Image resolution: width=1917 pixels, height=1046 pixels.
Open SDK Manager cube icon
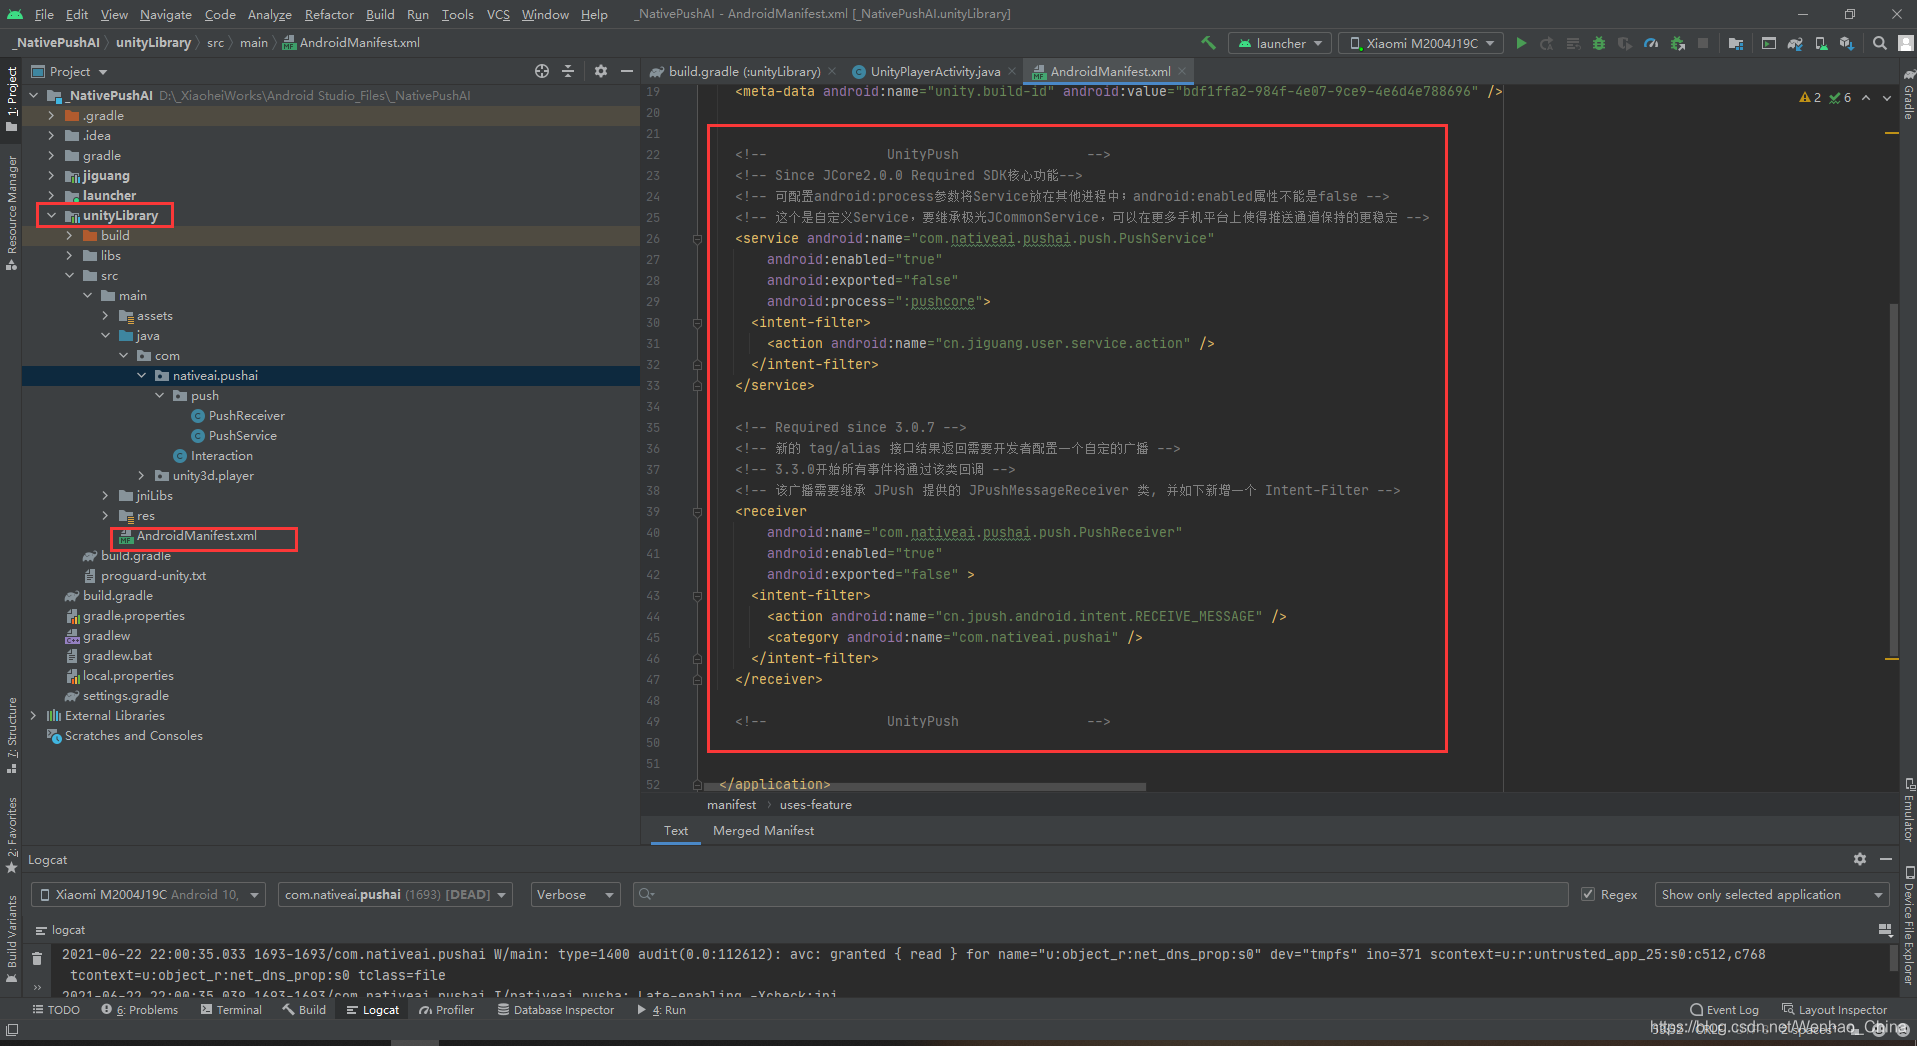[1846, 43]
